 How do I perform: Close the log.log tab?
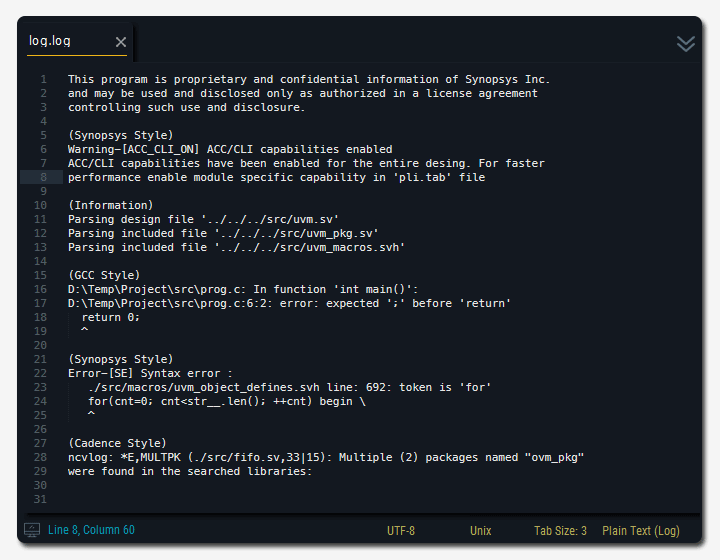(121, 42)
